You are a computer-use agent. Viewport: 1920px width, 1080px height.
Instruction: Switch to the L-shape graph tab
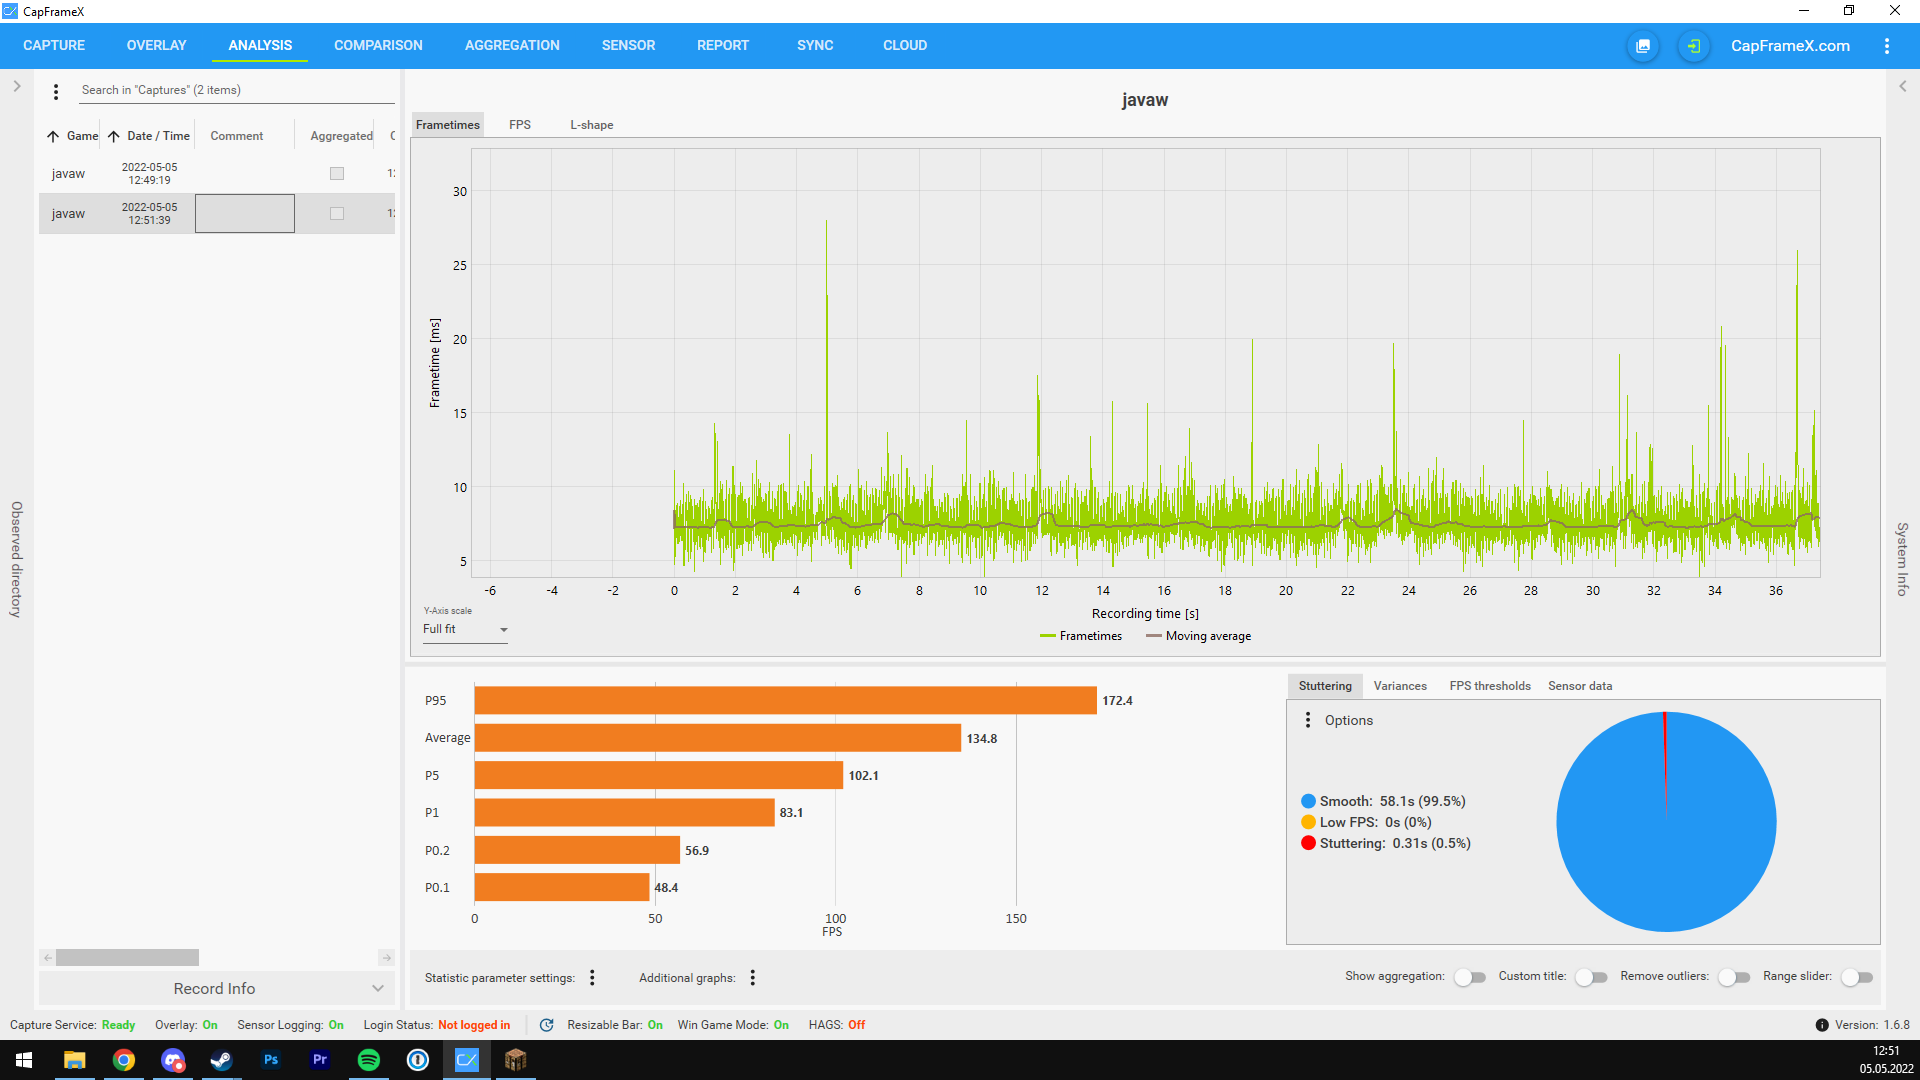coord(591,125)
